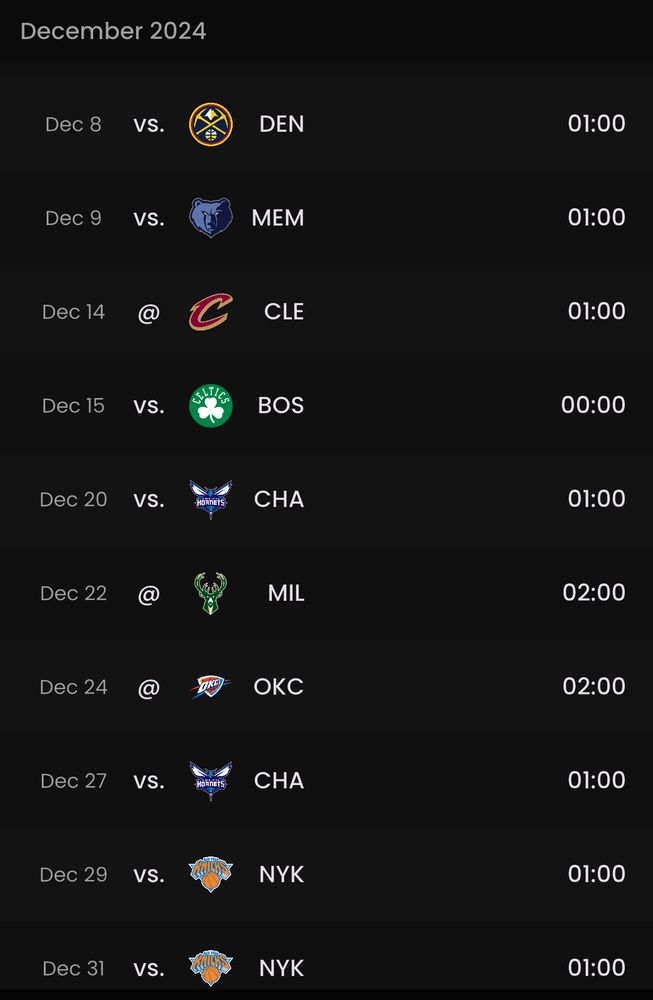Click the Knicks logo on Dec 31
Image resolution: width=653 pixels, height=1000 pixels.
tap(210, 968)
